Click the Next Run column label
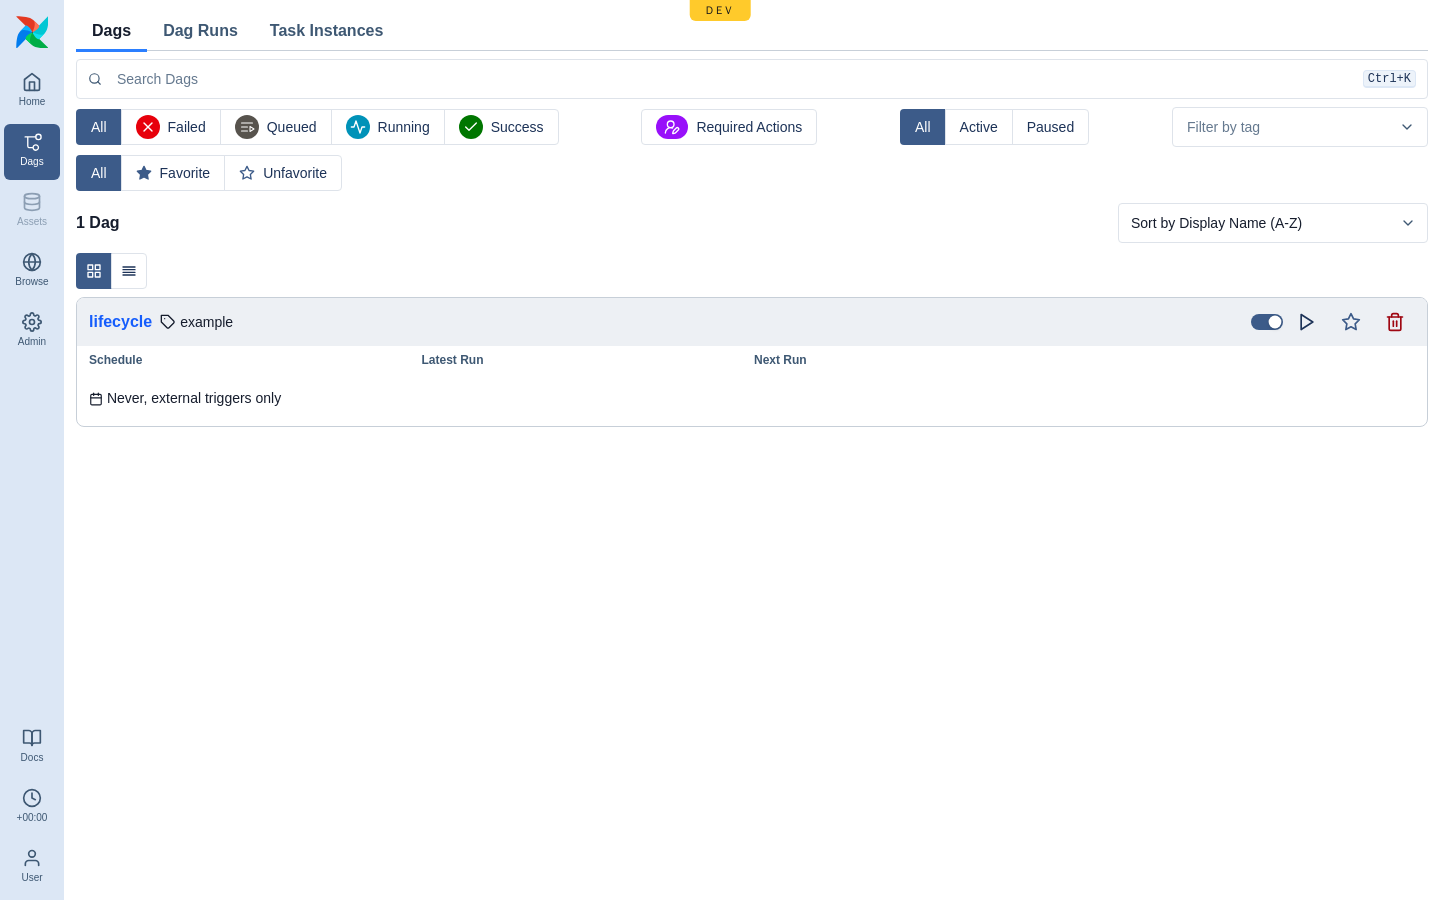The height and width of the screenshot is (900, 1440). point(780,360)
